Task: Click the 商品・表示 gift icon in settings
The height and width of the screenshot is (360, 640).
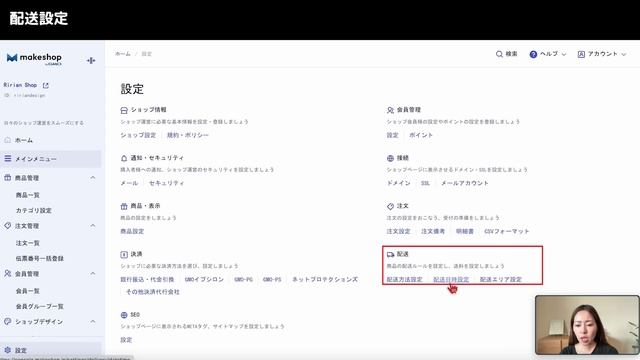Action: point(124,206)
